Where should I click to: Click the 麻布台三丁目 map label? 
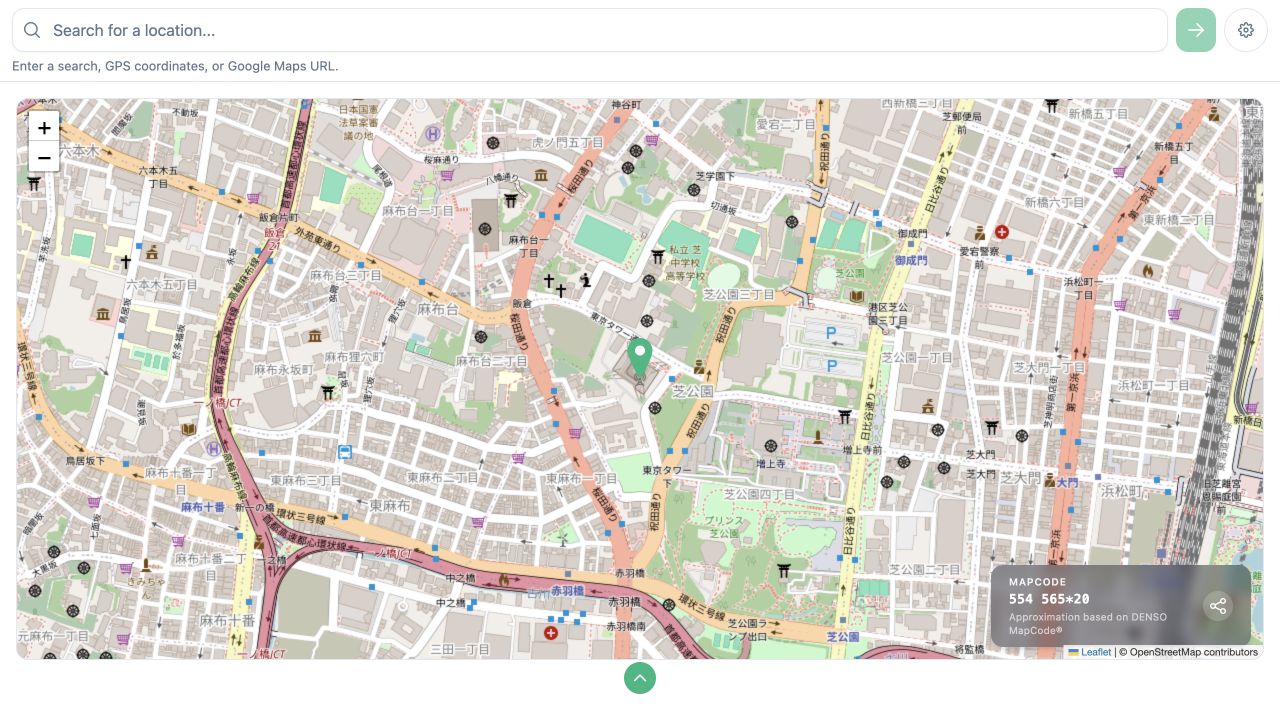coord(345,275)
